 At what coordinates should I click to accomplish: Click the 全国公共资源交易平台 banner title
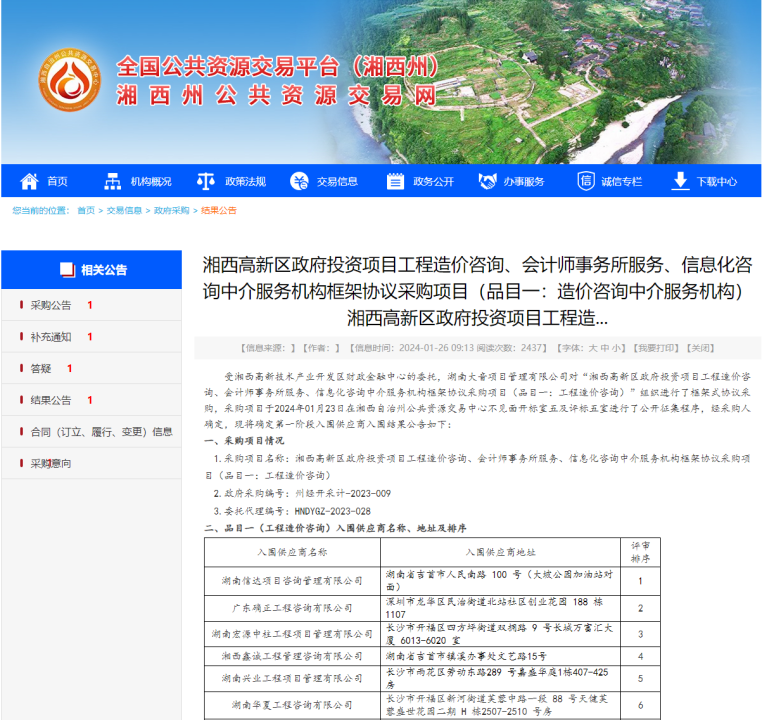(x=277, y=67)
